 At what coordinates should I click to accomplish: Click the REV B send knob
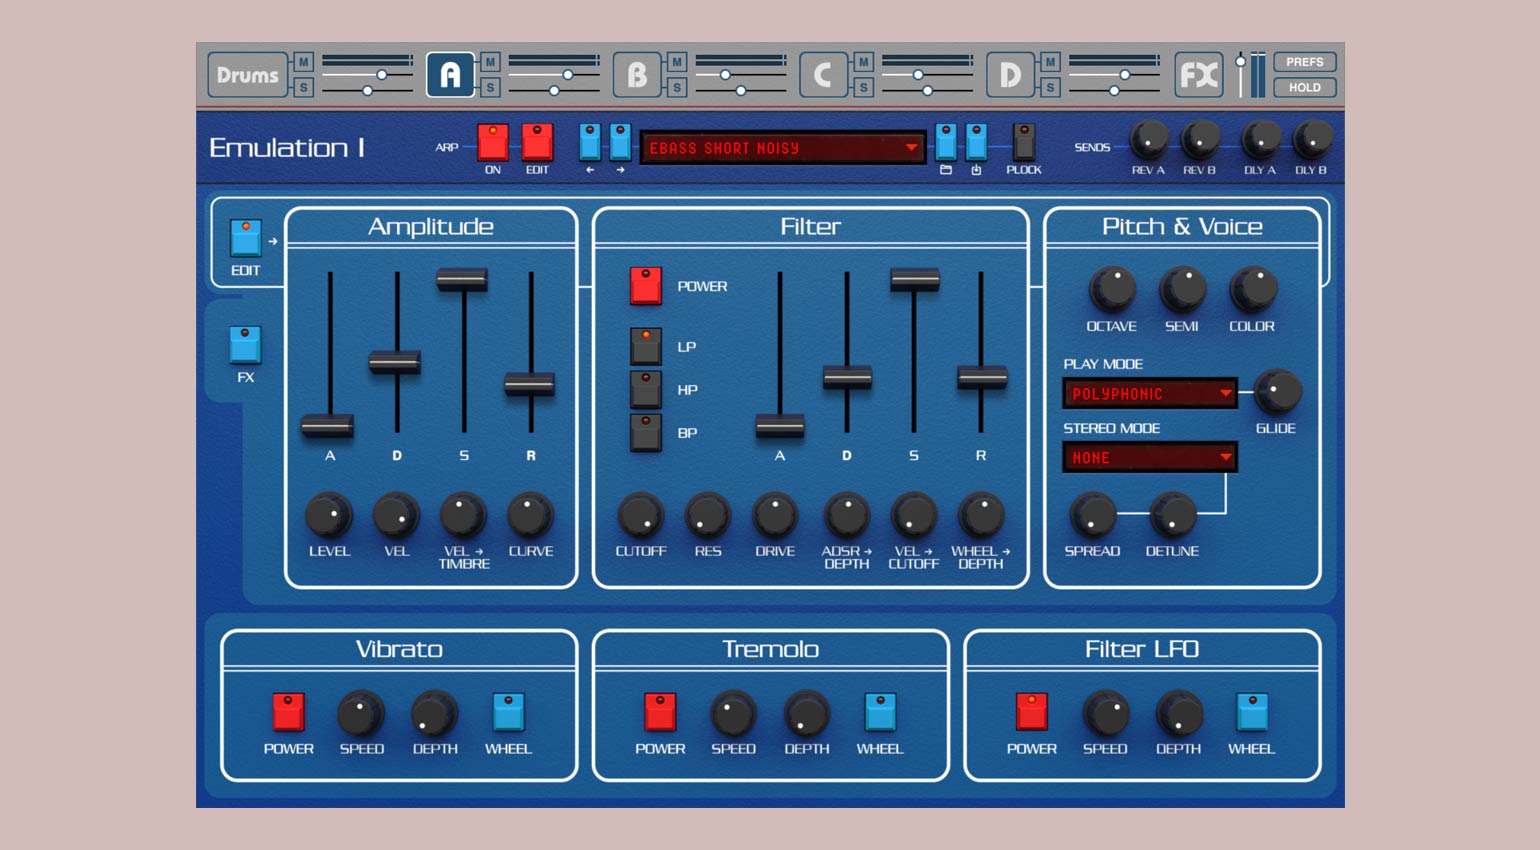click(1200, 140)
